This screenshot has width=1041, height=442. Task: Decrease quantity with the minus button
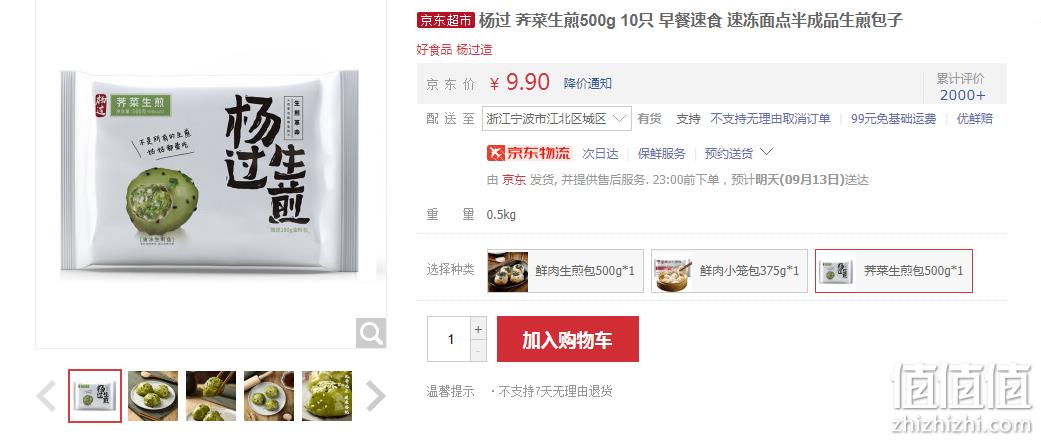pyautogui.click(x=478, y=350)
